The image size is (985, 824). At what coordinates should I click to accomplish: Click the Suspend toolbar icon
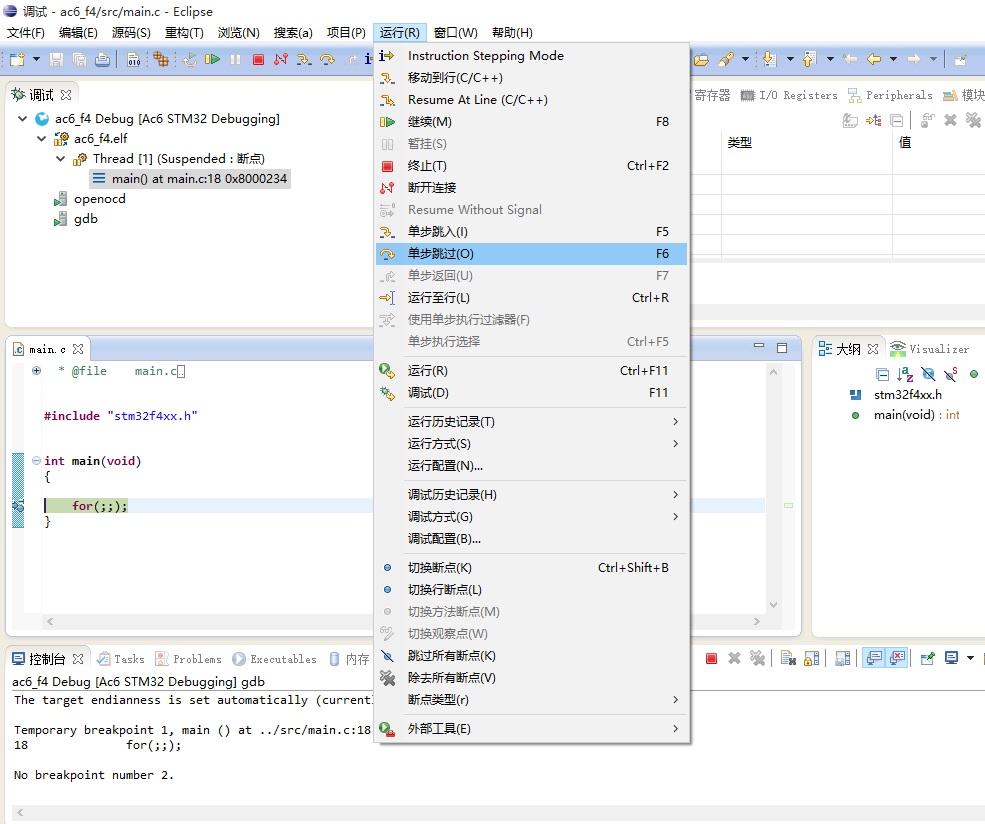pos(236,59)
